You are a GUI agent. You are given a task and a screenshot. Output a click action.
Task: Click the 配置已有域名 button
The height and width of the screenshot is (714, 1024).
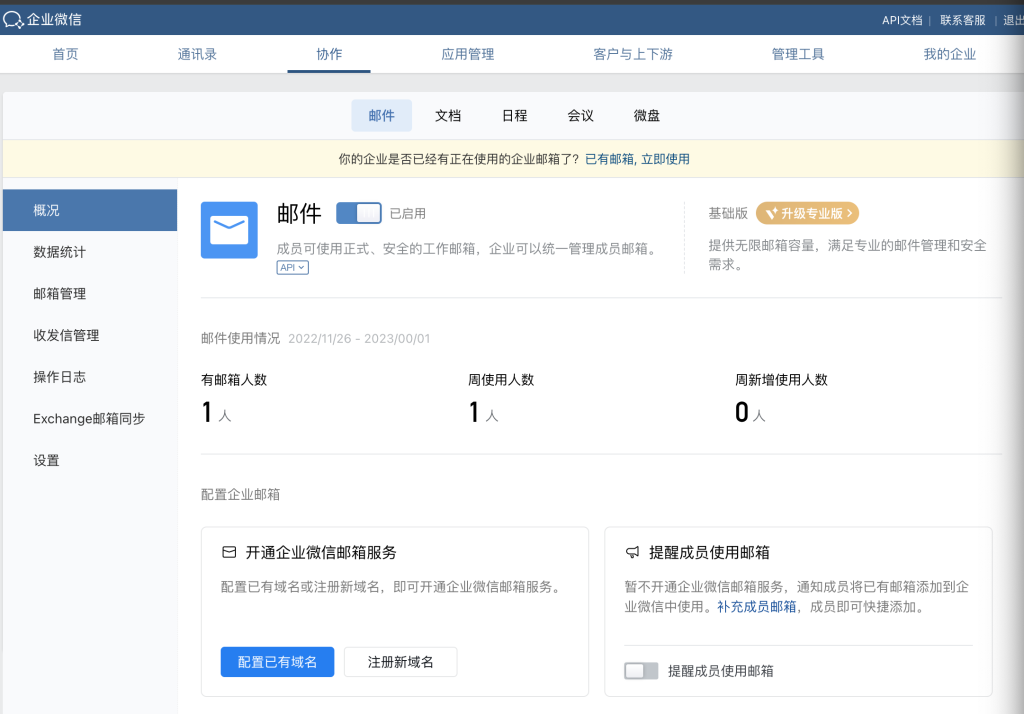(x=277, y=661)
